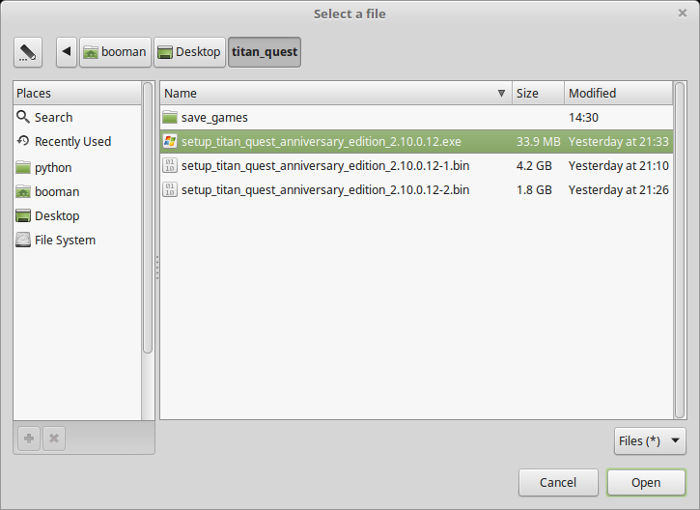Open Recently Used in Places
This screenshot has height=510, width=700.
pos(77,142)
